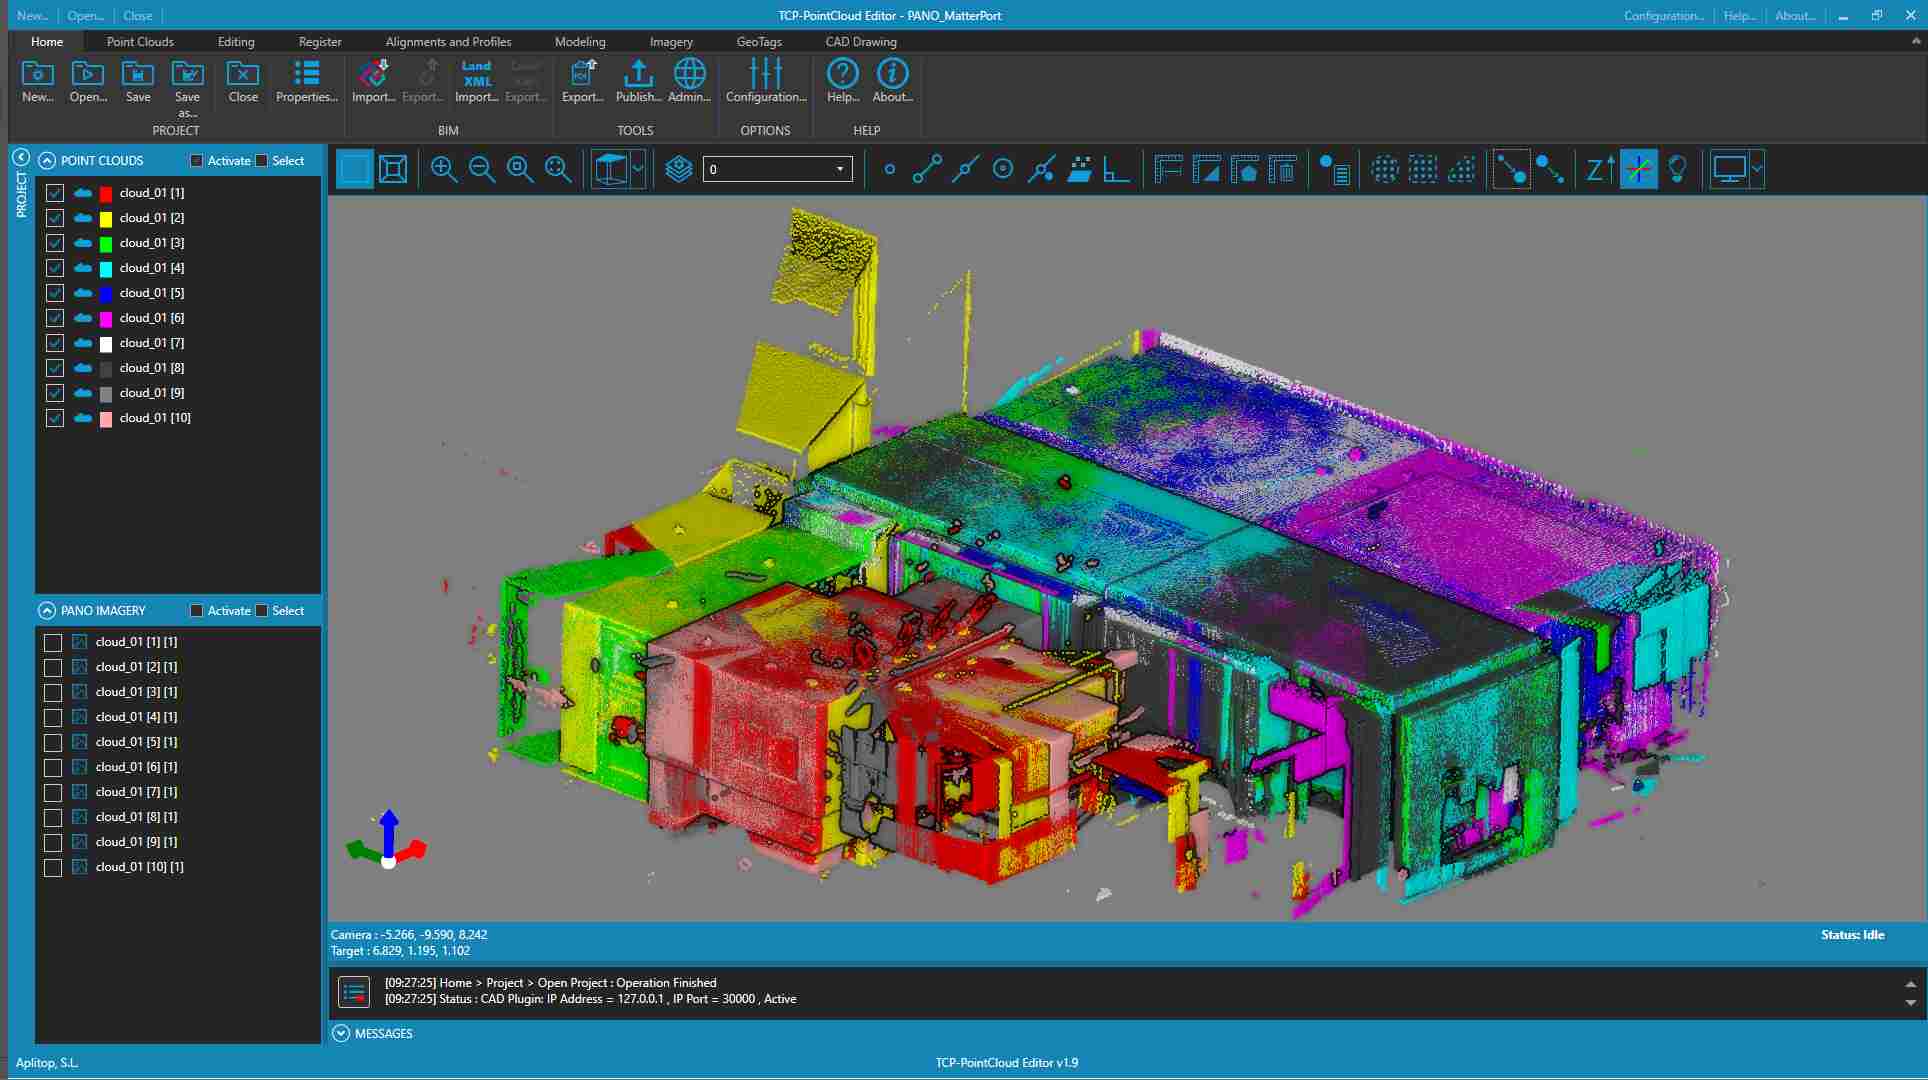Click Open... in the top title bar
The image size is (1928, 1080).
click(x=85, y=15)
